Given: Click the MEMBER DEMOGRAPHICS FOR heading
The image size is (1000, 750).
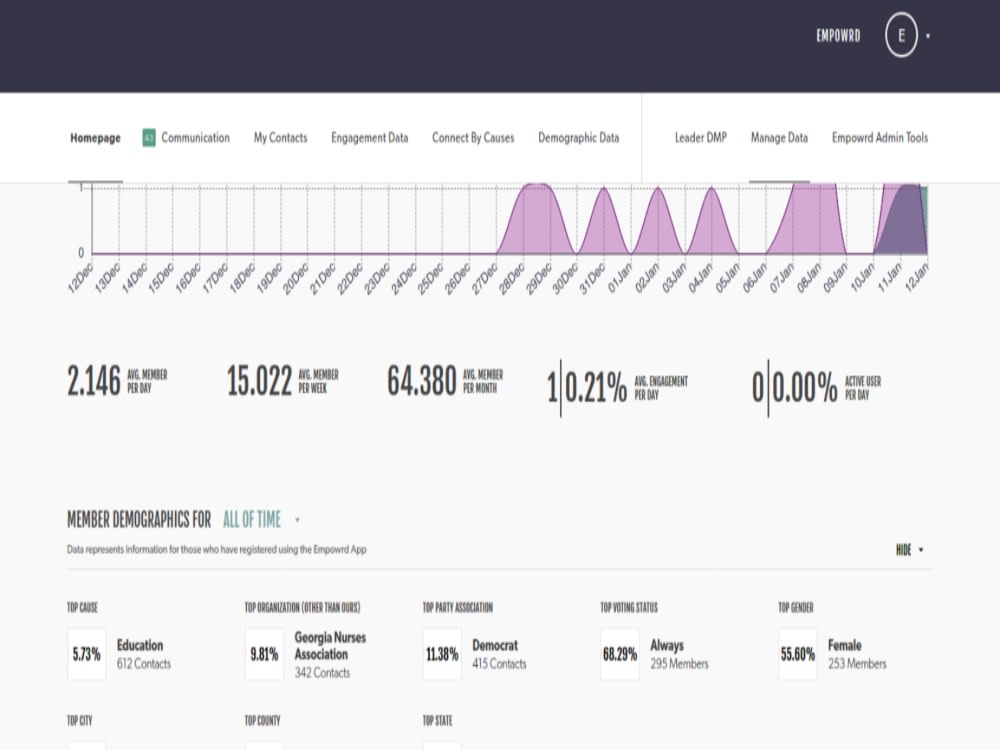Looking at the screenshot, I should (139, 520).
